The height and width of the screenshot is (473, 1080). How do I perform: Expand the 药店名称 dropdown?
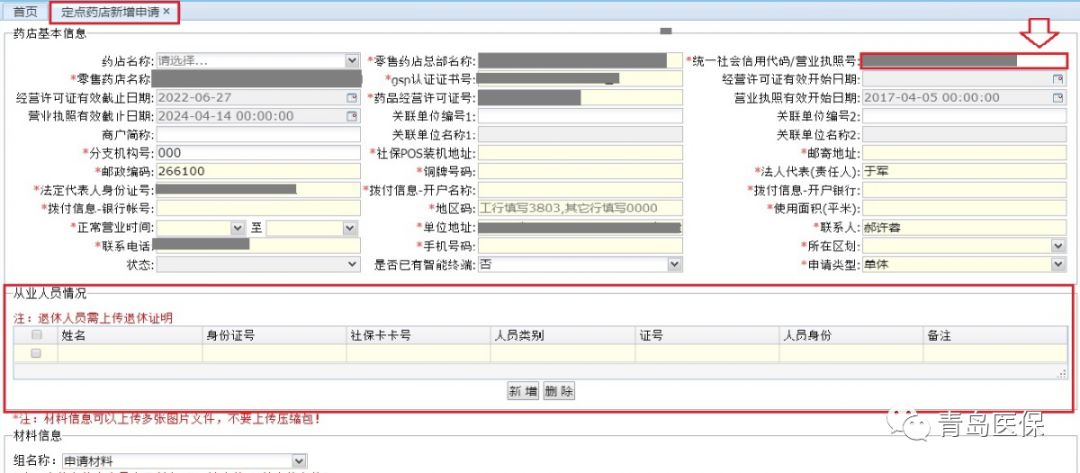[351, 61]
